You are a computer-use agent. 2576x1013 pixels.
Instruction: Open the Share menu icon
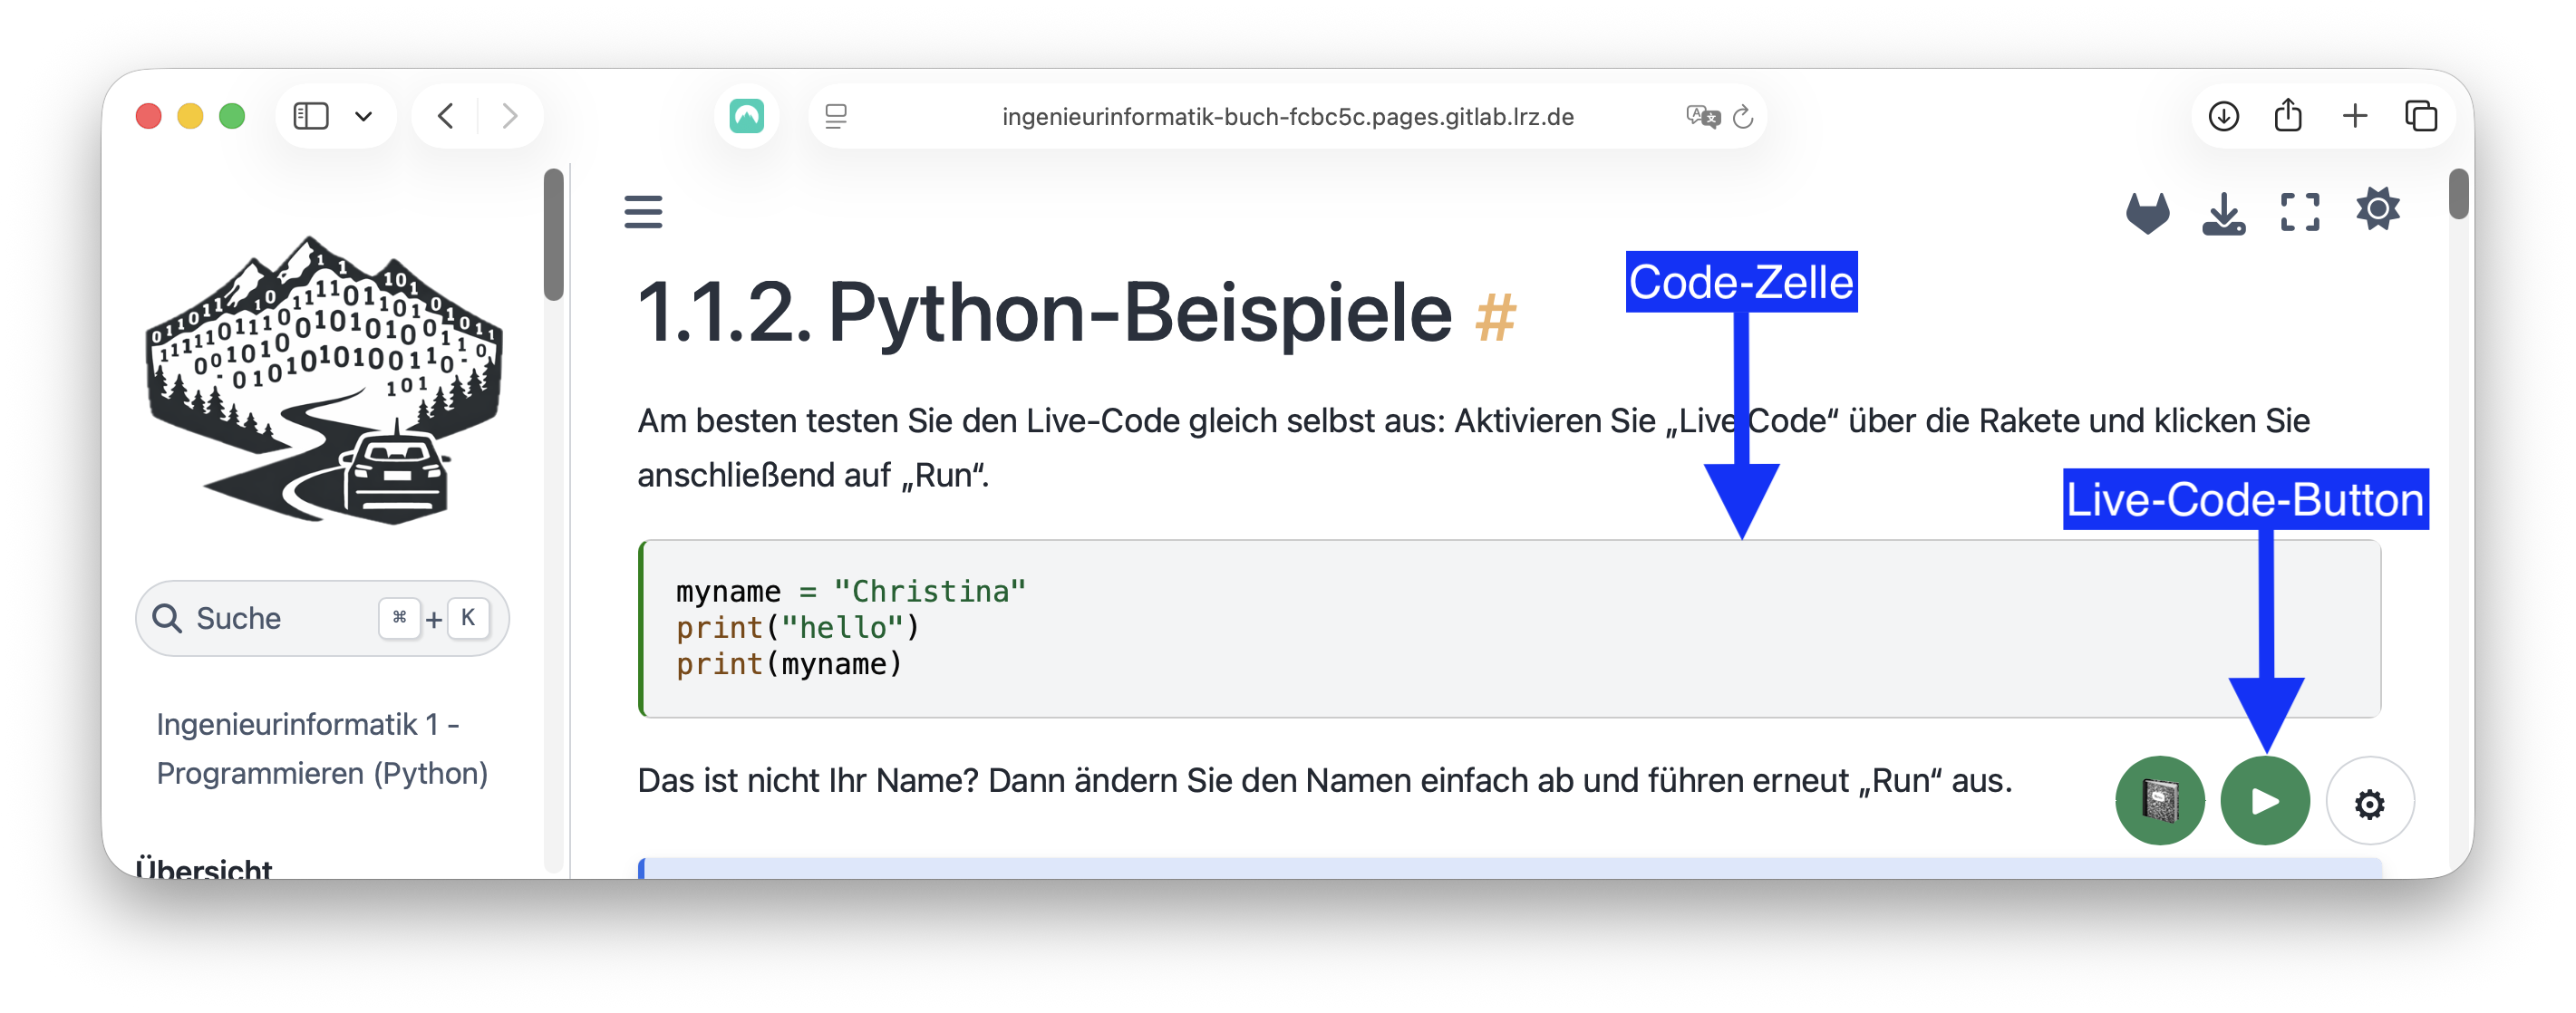pos(2288,116)
